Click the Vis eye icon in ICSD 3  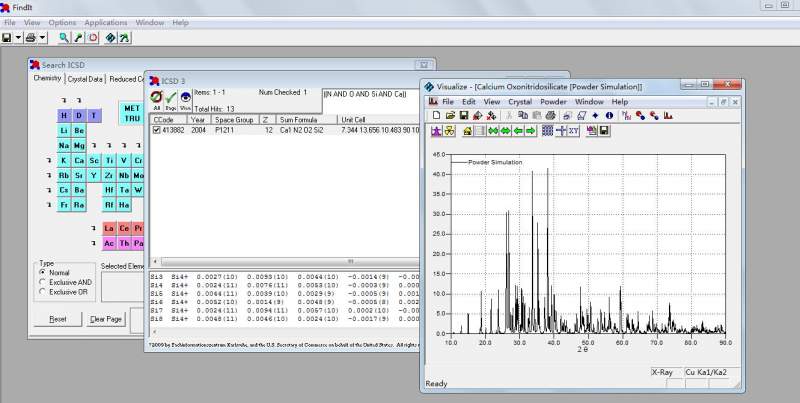pos(186,98)
